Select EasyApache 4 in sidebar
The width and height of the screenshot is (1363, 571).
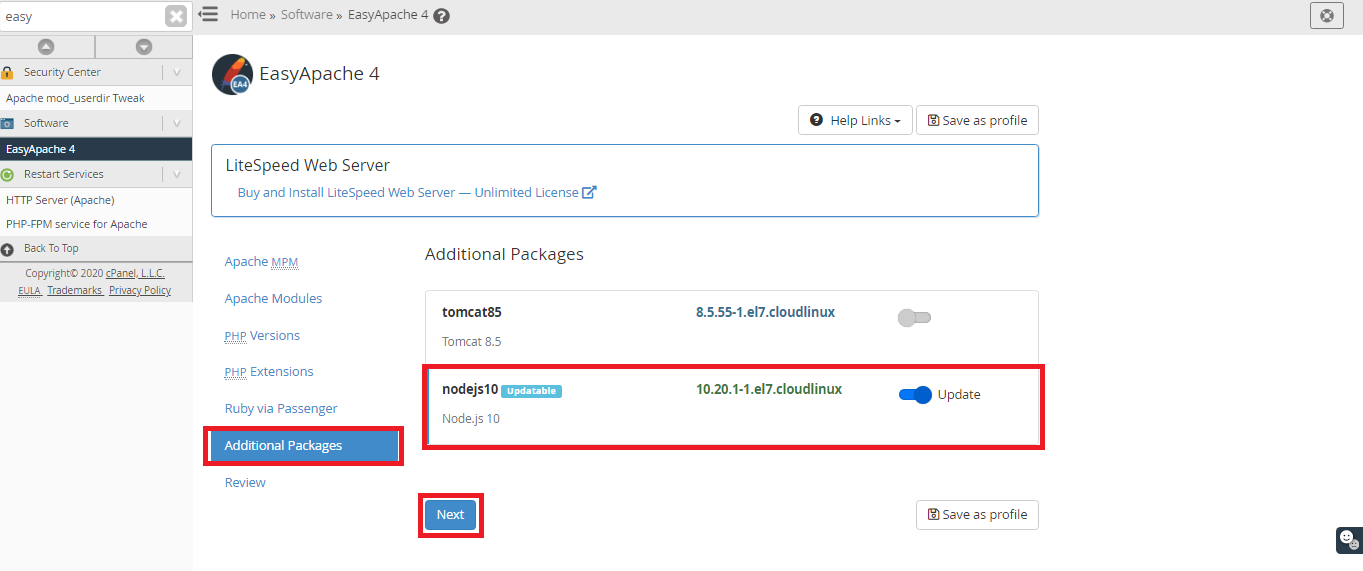pyautogui.click(x=96, y=149)
